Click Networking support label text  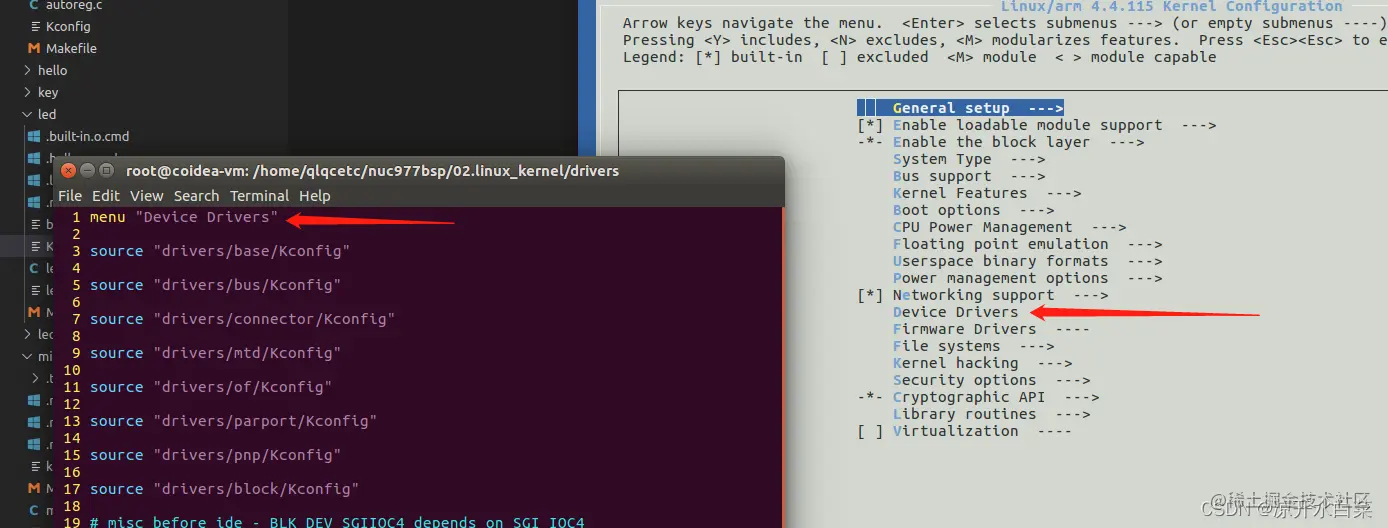pyautogui.click(x=973, y=295)
